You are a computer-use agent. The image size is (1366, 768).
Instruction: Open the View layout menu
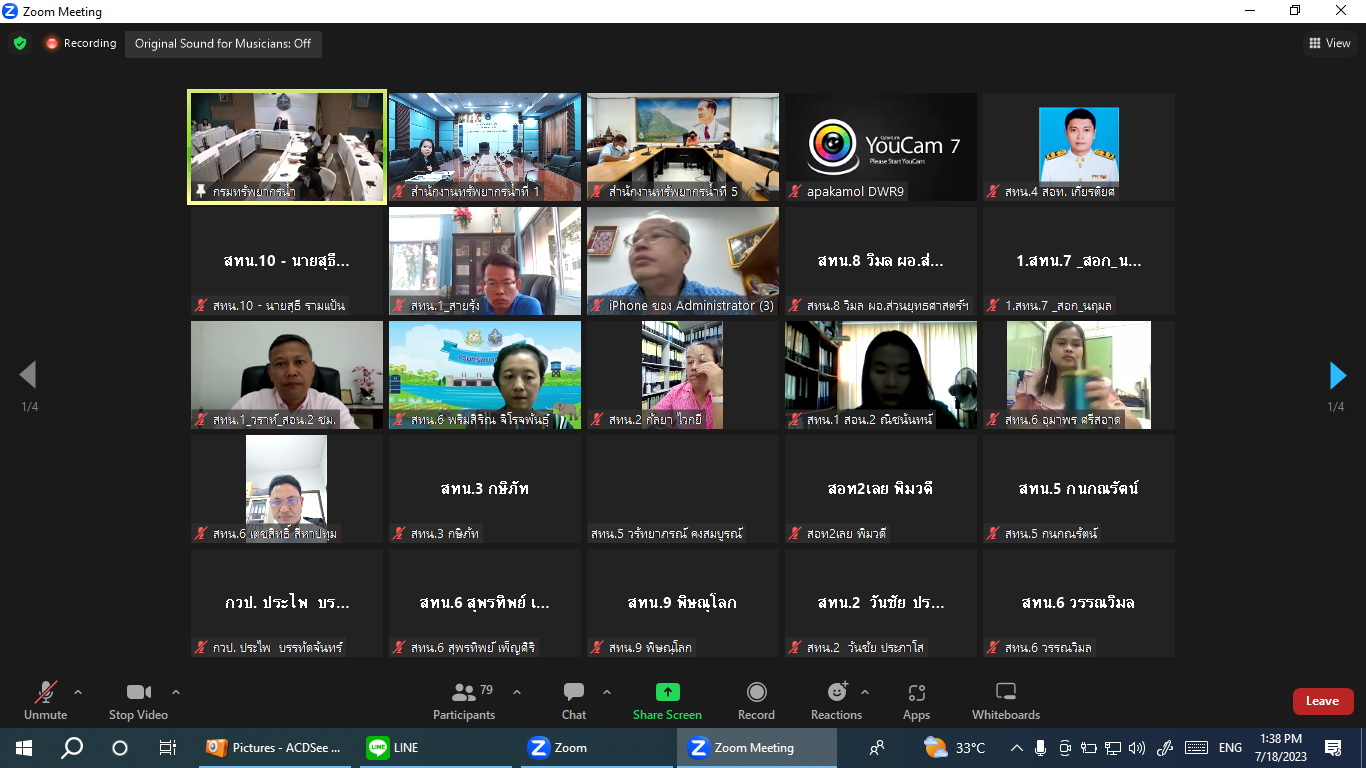pos(1330,43)
